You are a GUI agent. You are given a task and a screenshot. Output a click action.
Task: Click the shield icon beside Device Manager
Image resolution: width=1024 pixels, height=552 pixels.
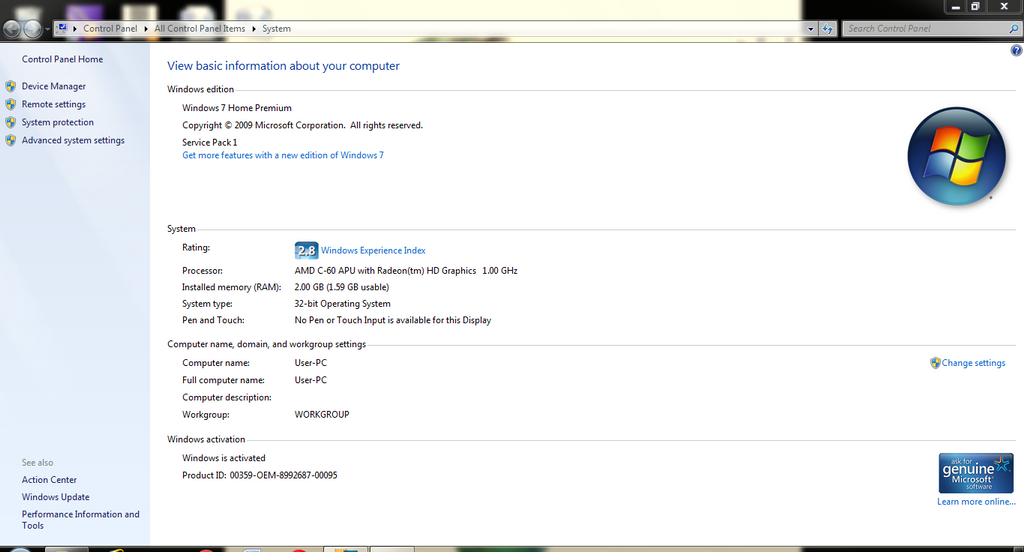pos(10,86)
